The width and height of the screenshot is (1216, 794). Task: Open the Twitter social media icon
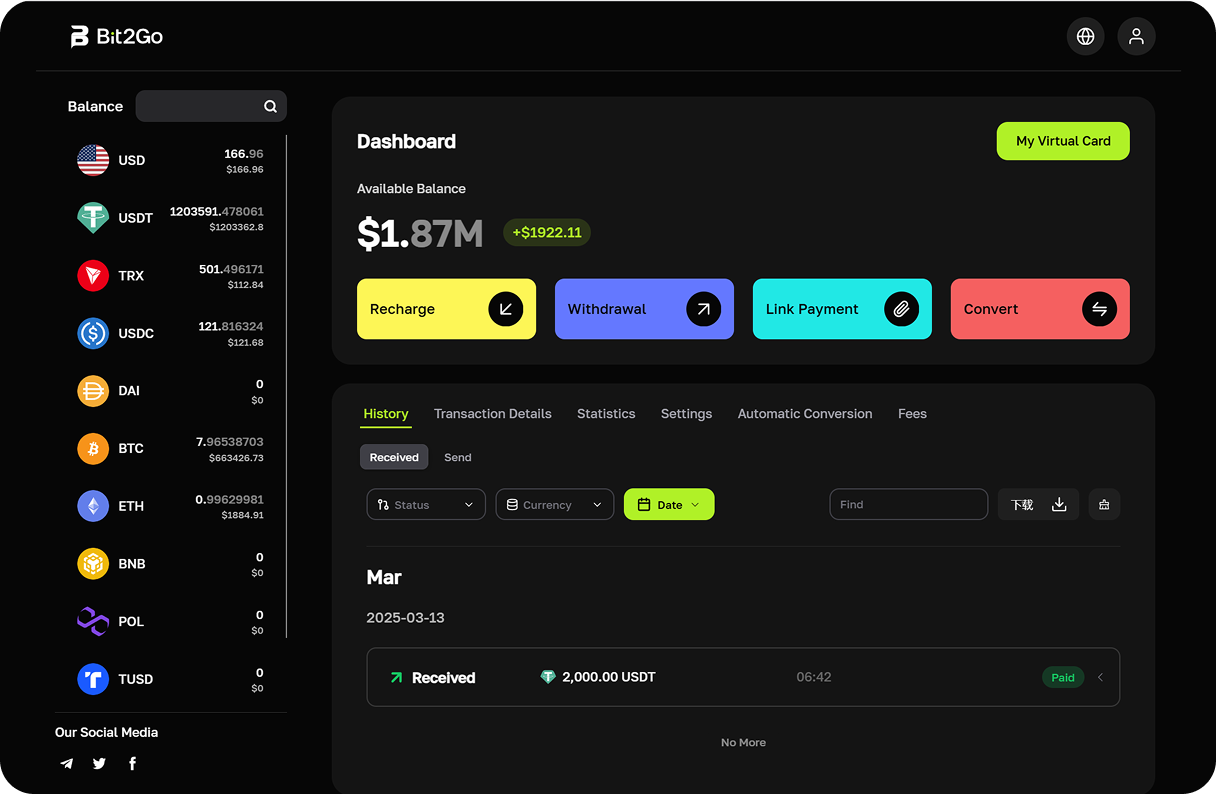99,763
